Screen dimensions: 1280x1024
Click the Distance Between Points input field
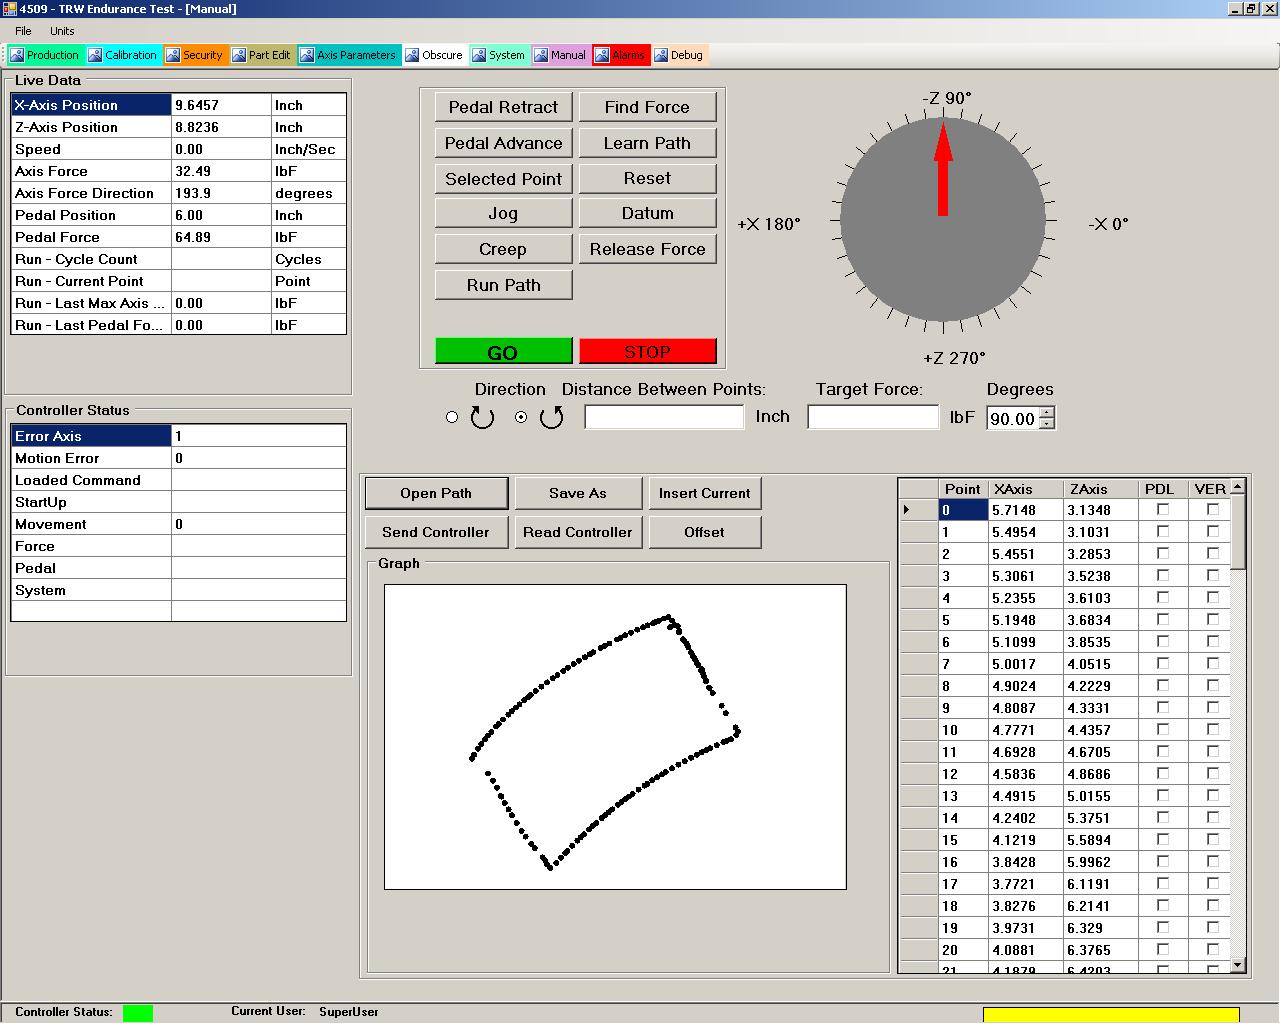point(663,416)
